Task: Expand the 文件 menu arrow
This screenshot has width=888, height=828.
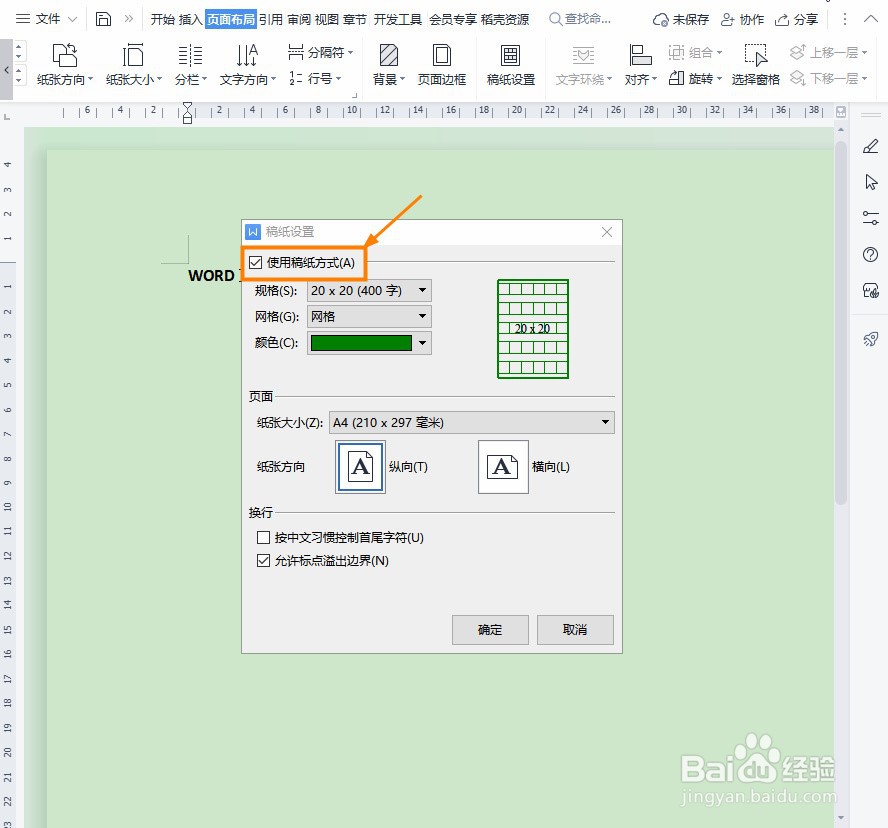Action: coord(72,19)
